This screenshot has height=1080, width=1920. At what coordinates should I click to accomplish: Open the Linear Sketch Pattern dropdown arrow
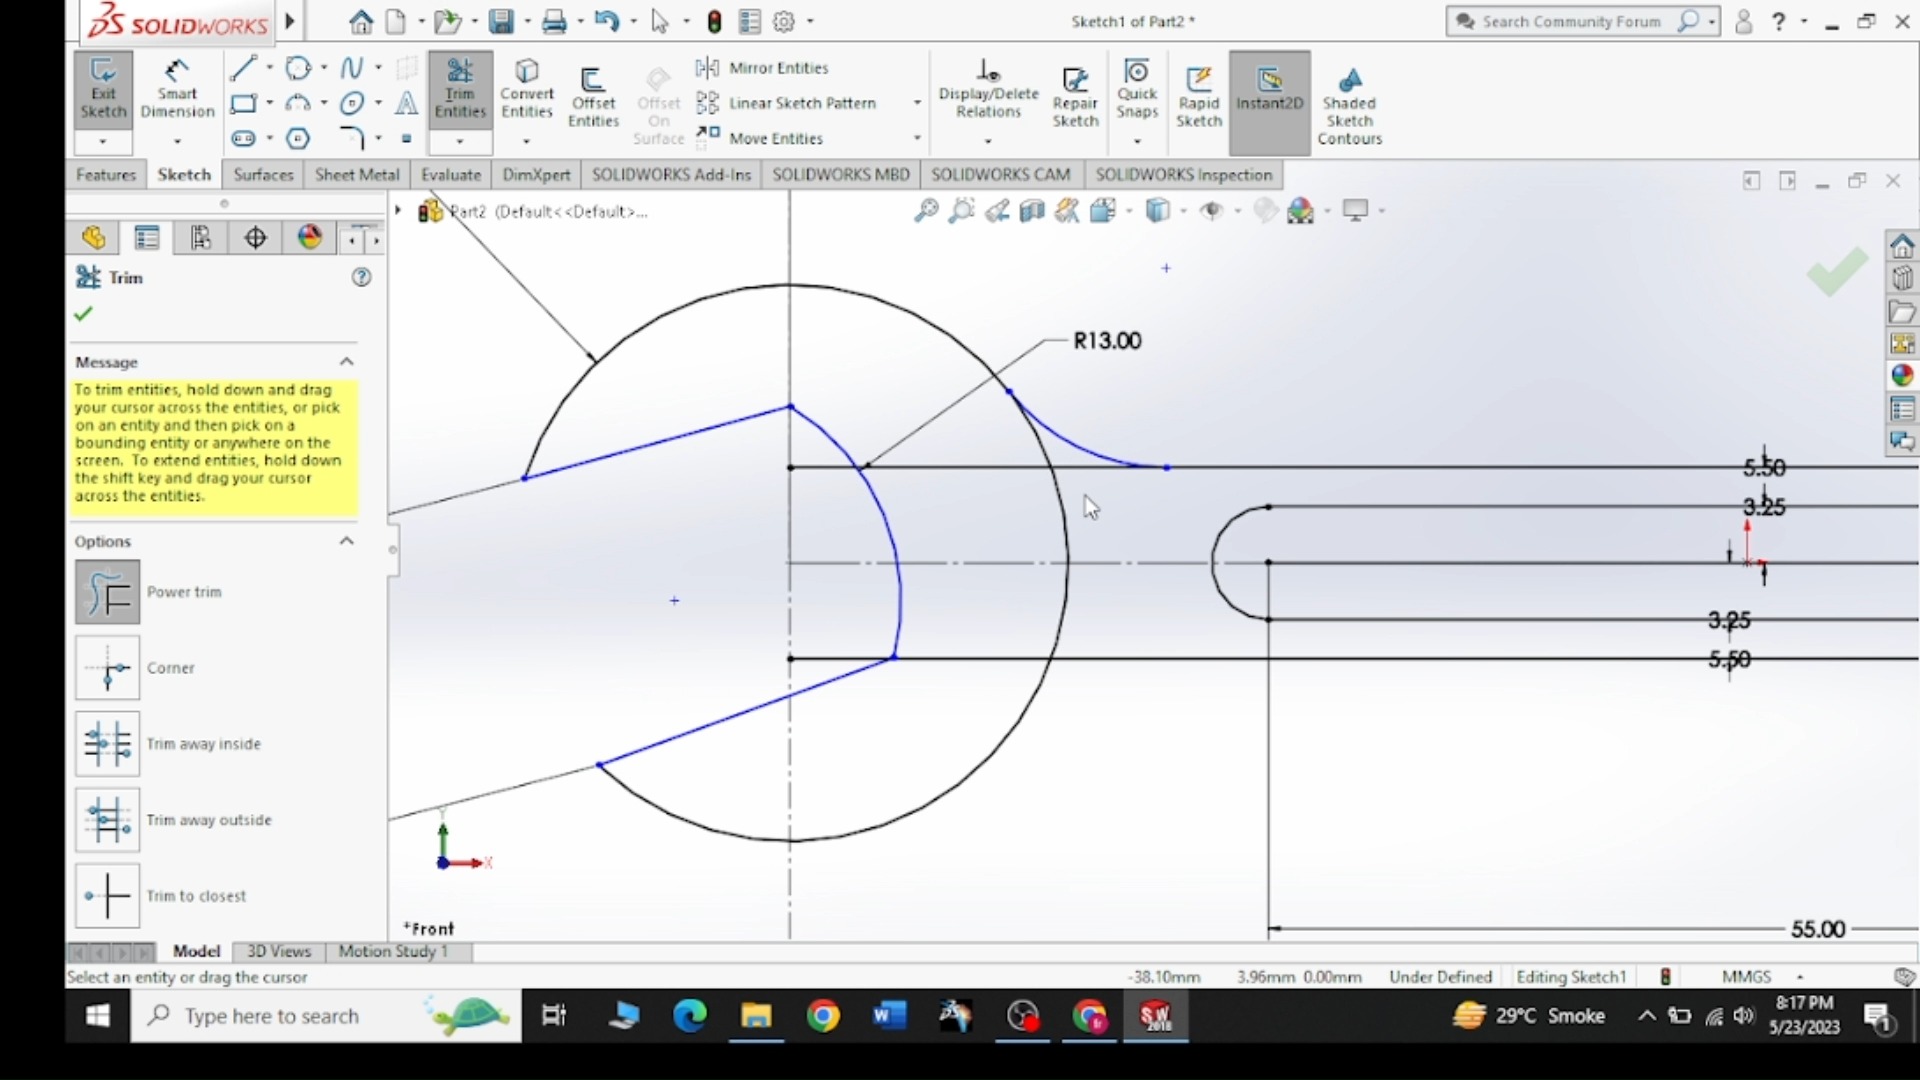click(916, 103)
